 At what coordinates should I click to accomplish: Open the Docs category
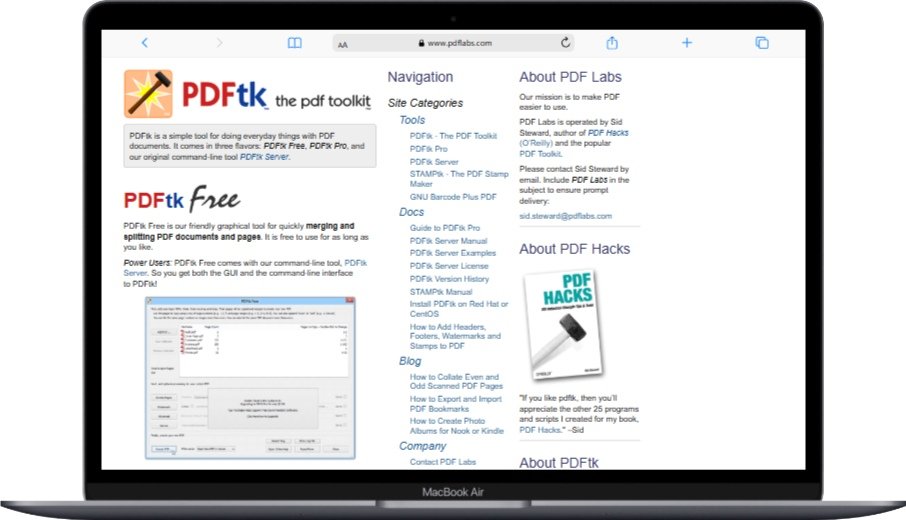pyautogui.click(x=411, y=212)
